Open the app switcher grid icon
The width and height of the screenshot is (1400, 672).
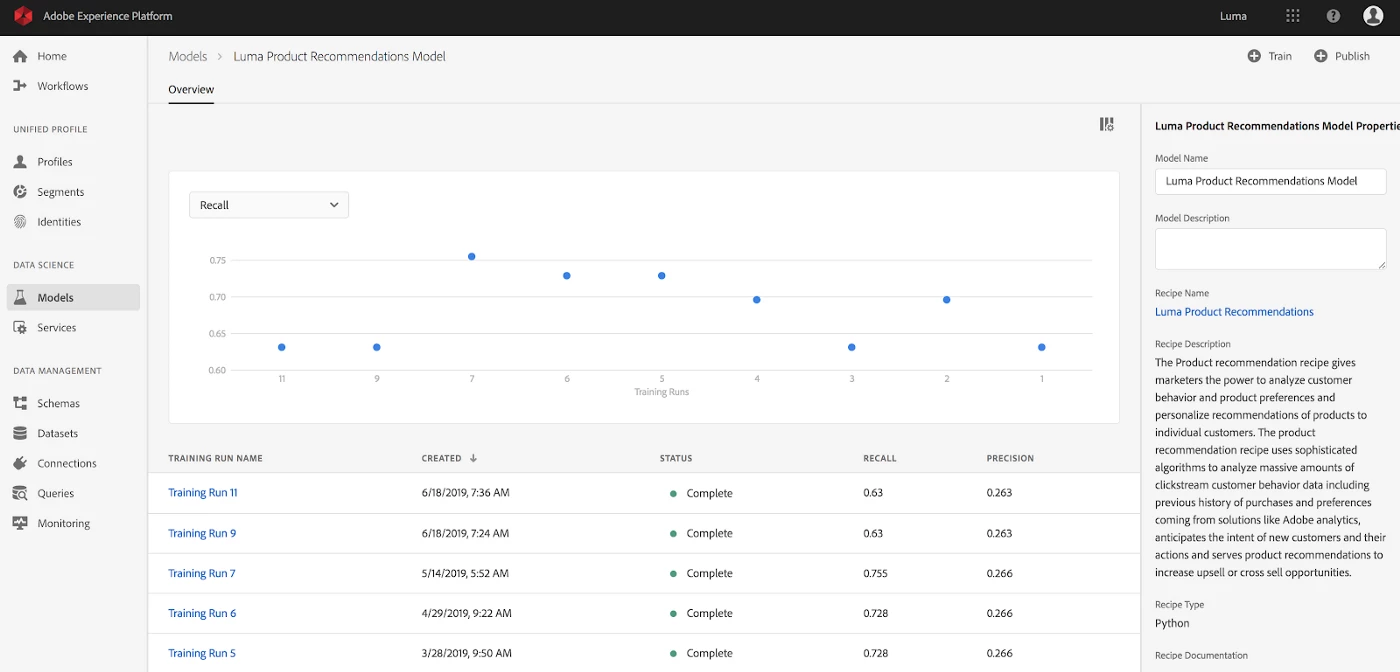(x=1293, y=16)
